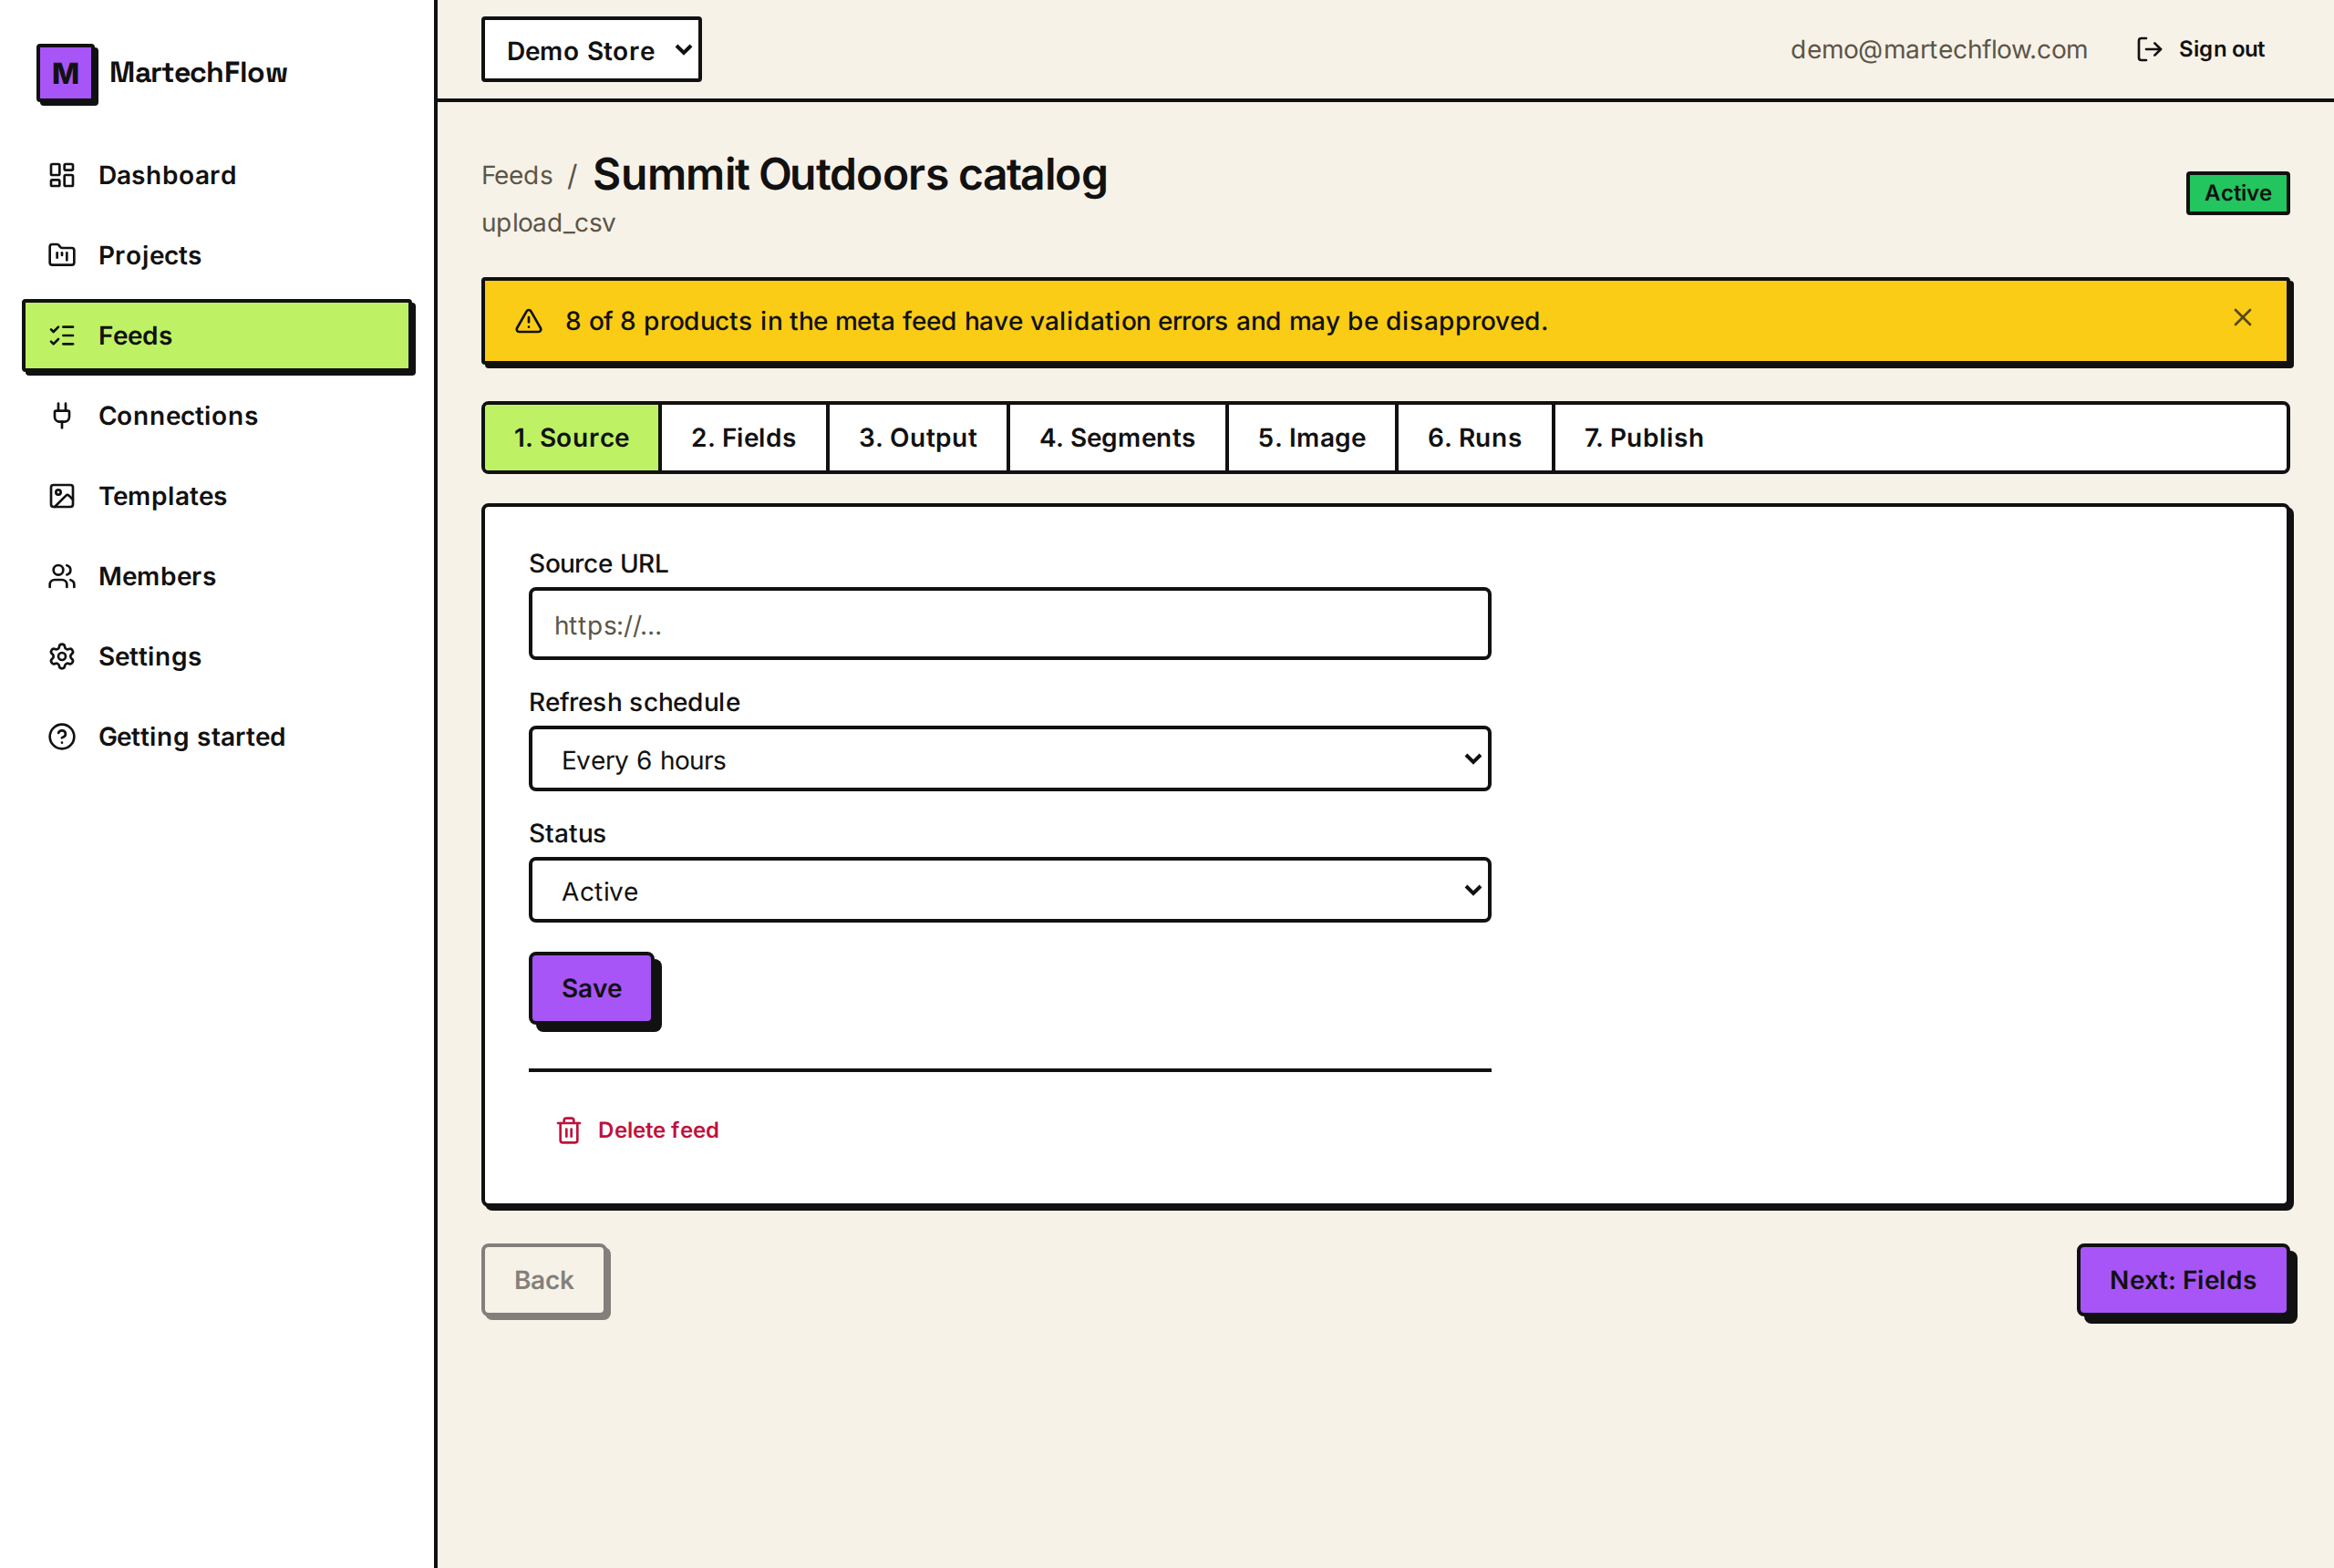Click the Status field label
2334x1568 pixels.
pos(567,833)
